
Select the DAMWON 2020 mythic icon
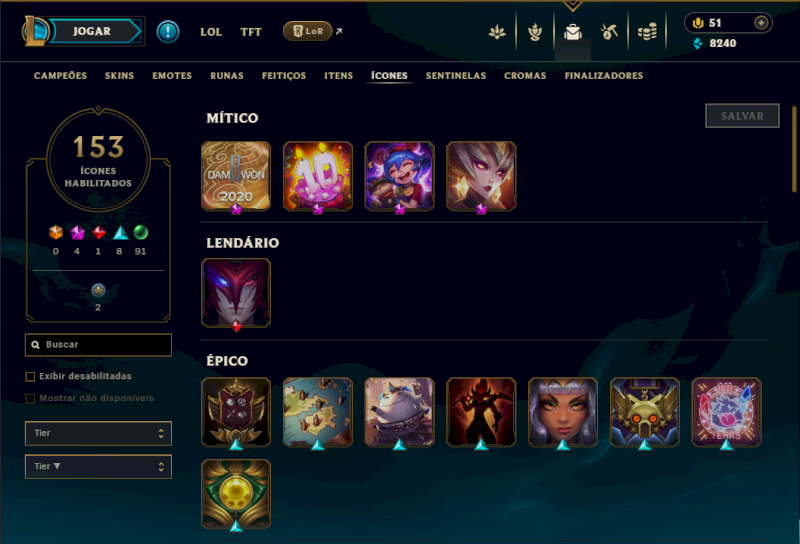click(236, 176)
